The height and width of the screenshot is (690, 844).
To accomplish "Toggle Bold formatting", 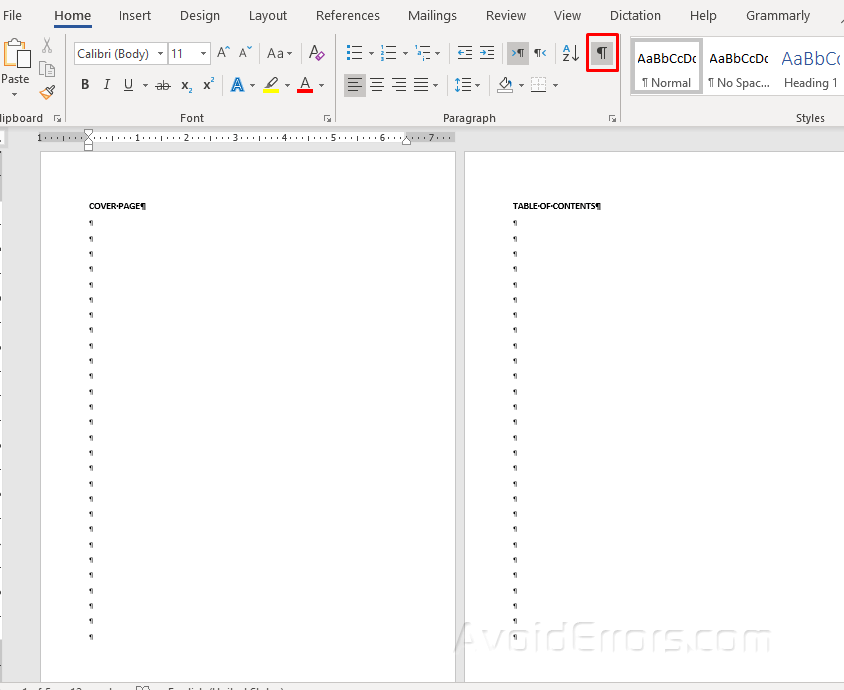I will [x=85, y=85].
